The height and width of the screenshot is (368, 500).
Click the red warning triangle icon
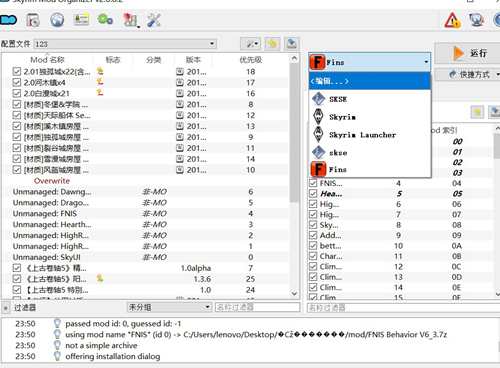[x=452, y=20]
